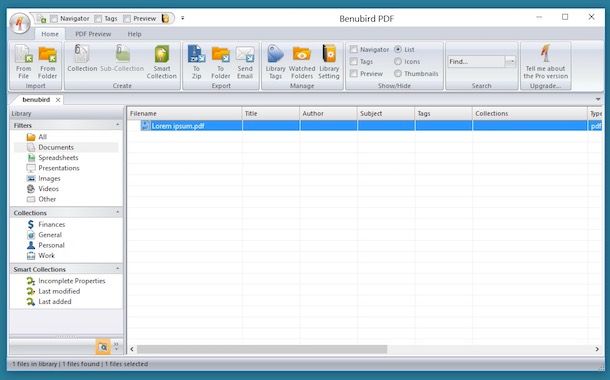Screen dimensions: 610x380
Task: Import a file with From File
Action: tap(23, 62)
